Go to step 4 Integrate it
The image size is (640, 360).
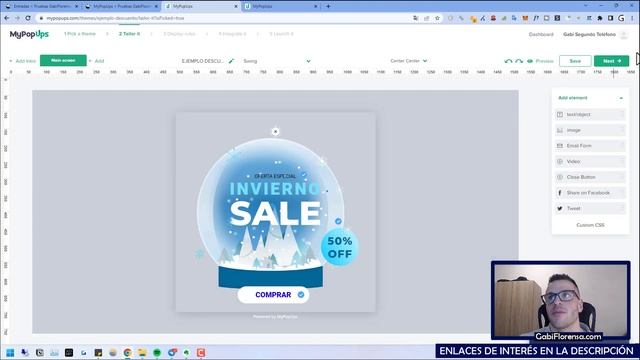(x=232, y=34)
